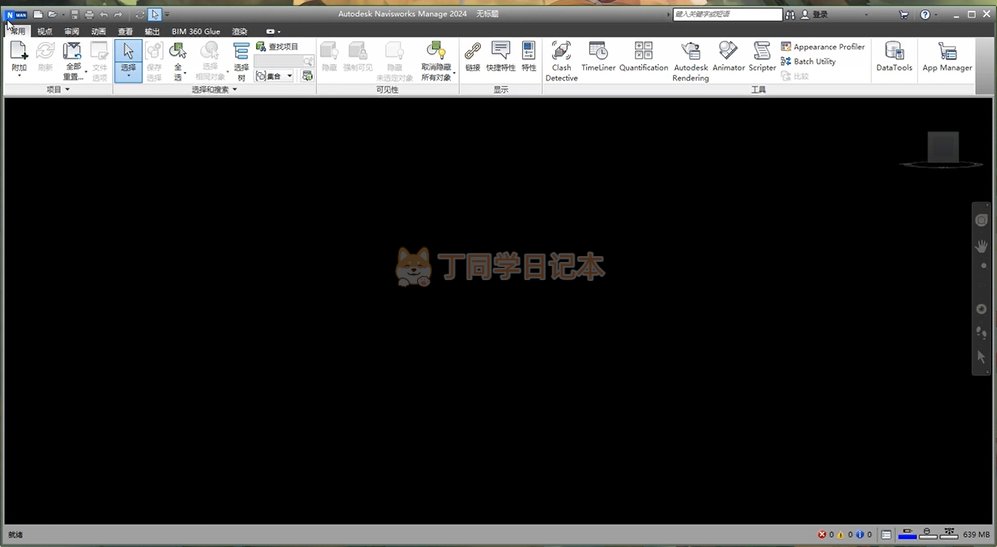Switch to the 视点 ribbon tab
This screenshot has width=997, height=547.
45,31
